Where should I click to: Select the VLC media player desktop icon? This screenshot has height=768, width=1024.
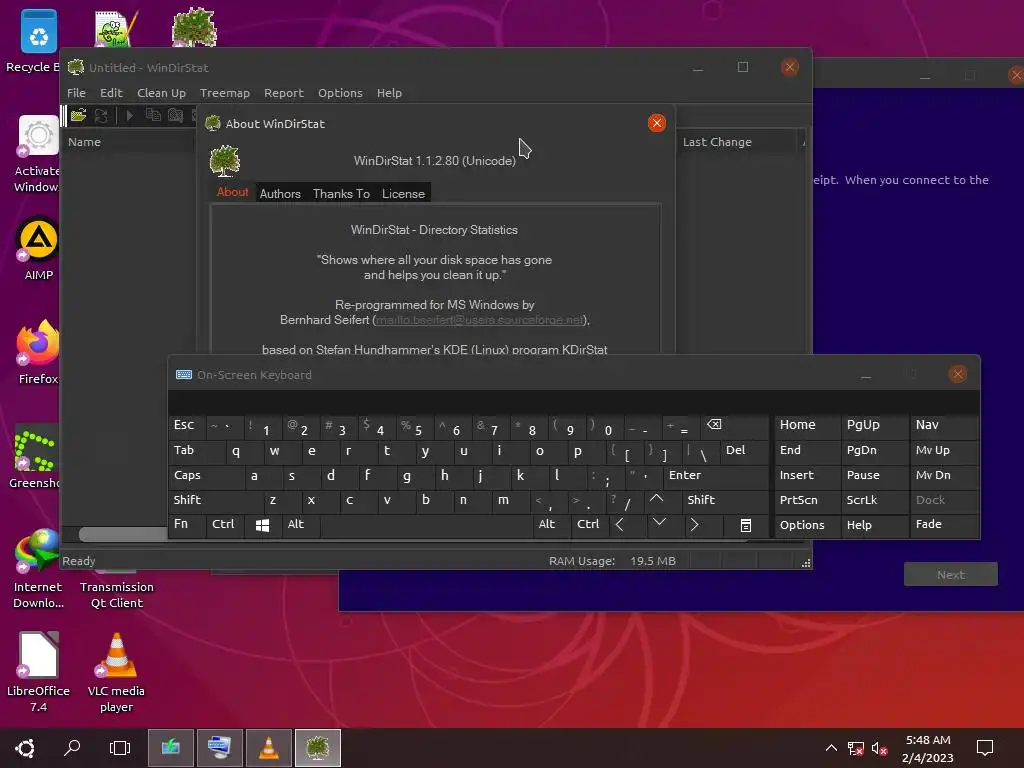coord(116,672)
